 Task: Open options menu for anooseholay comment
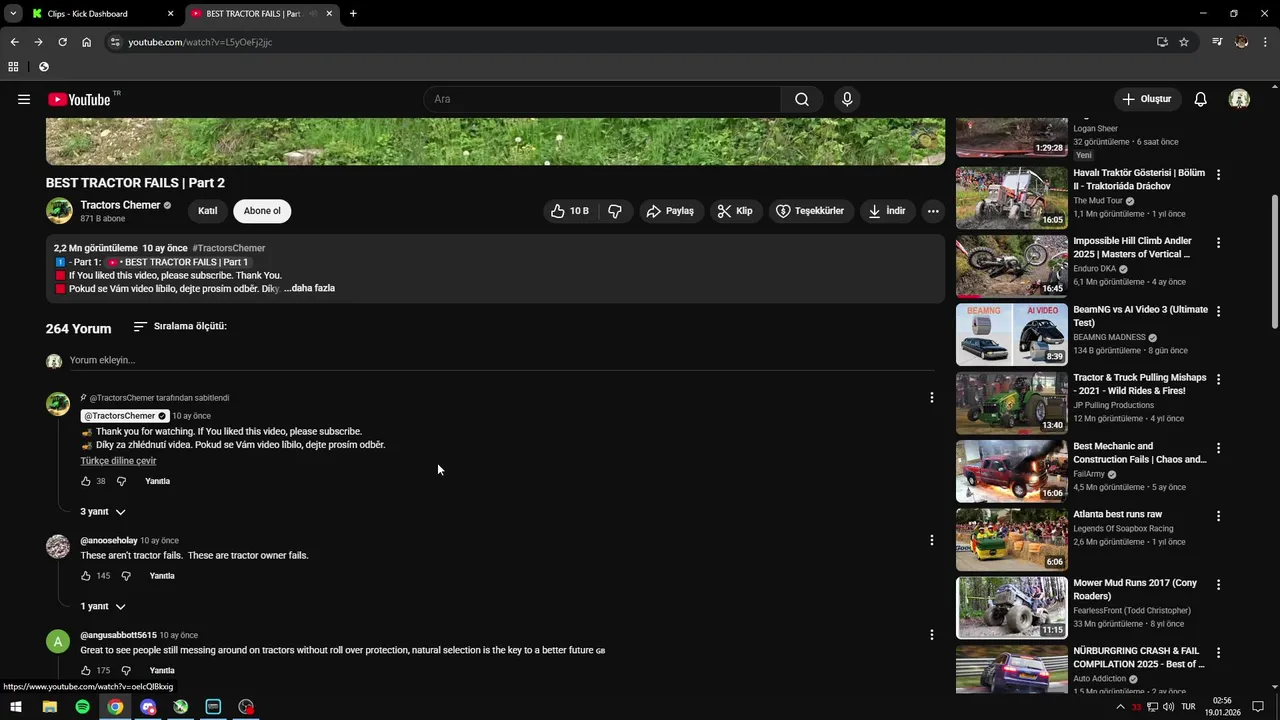[932, 540]
